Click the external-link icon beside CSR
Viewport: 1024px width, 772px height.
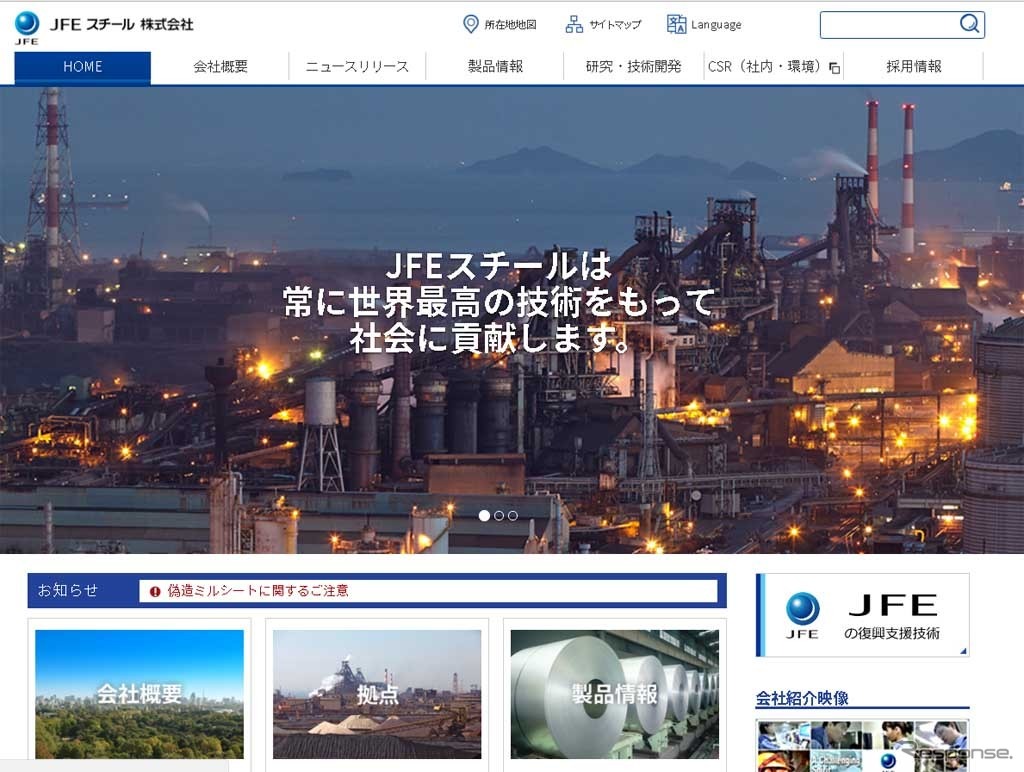pos(834,68)
